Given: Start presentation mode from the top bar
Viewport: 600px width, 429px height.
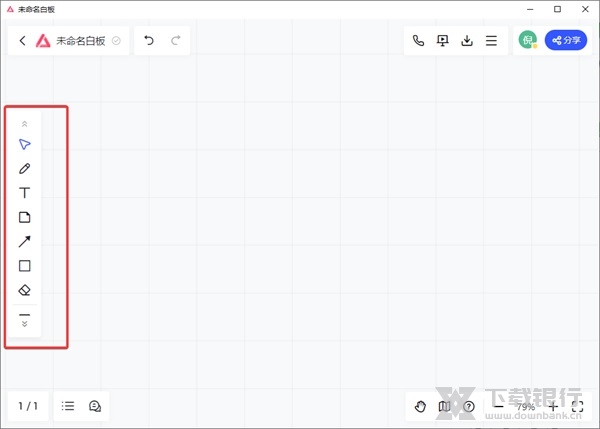Looking at the screenshot, I should 443,41.
